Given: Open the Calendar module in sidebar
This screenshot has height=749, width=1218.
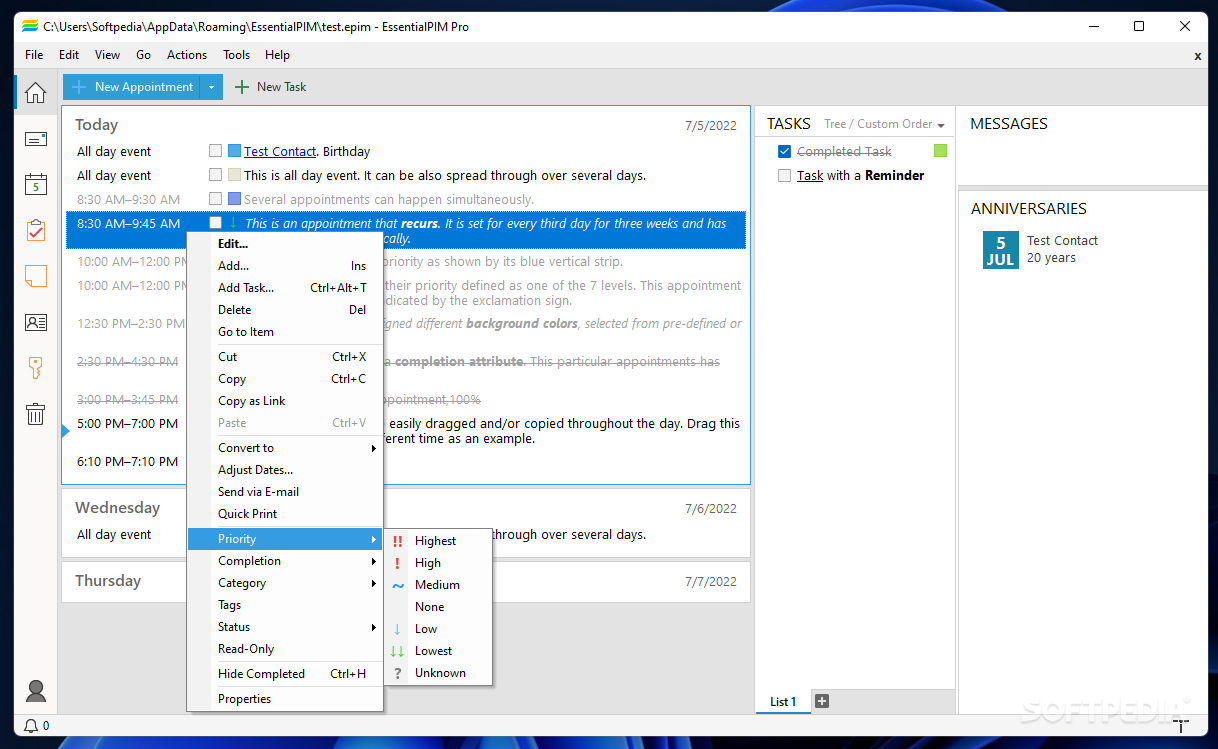Looking at the screenshot, I should [36, 184].
